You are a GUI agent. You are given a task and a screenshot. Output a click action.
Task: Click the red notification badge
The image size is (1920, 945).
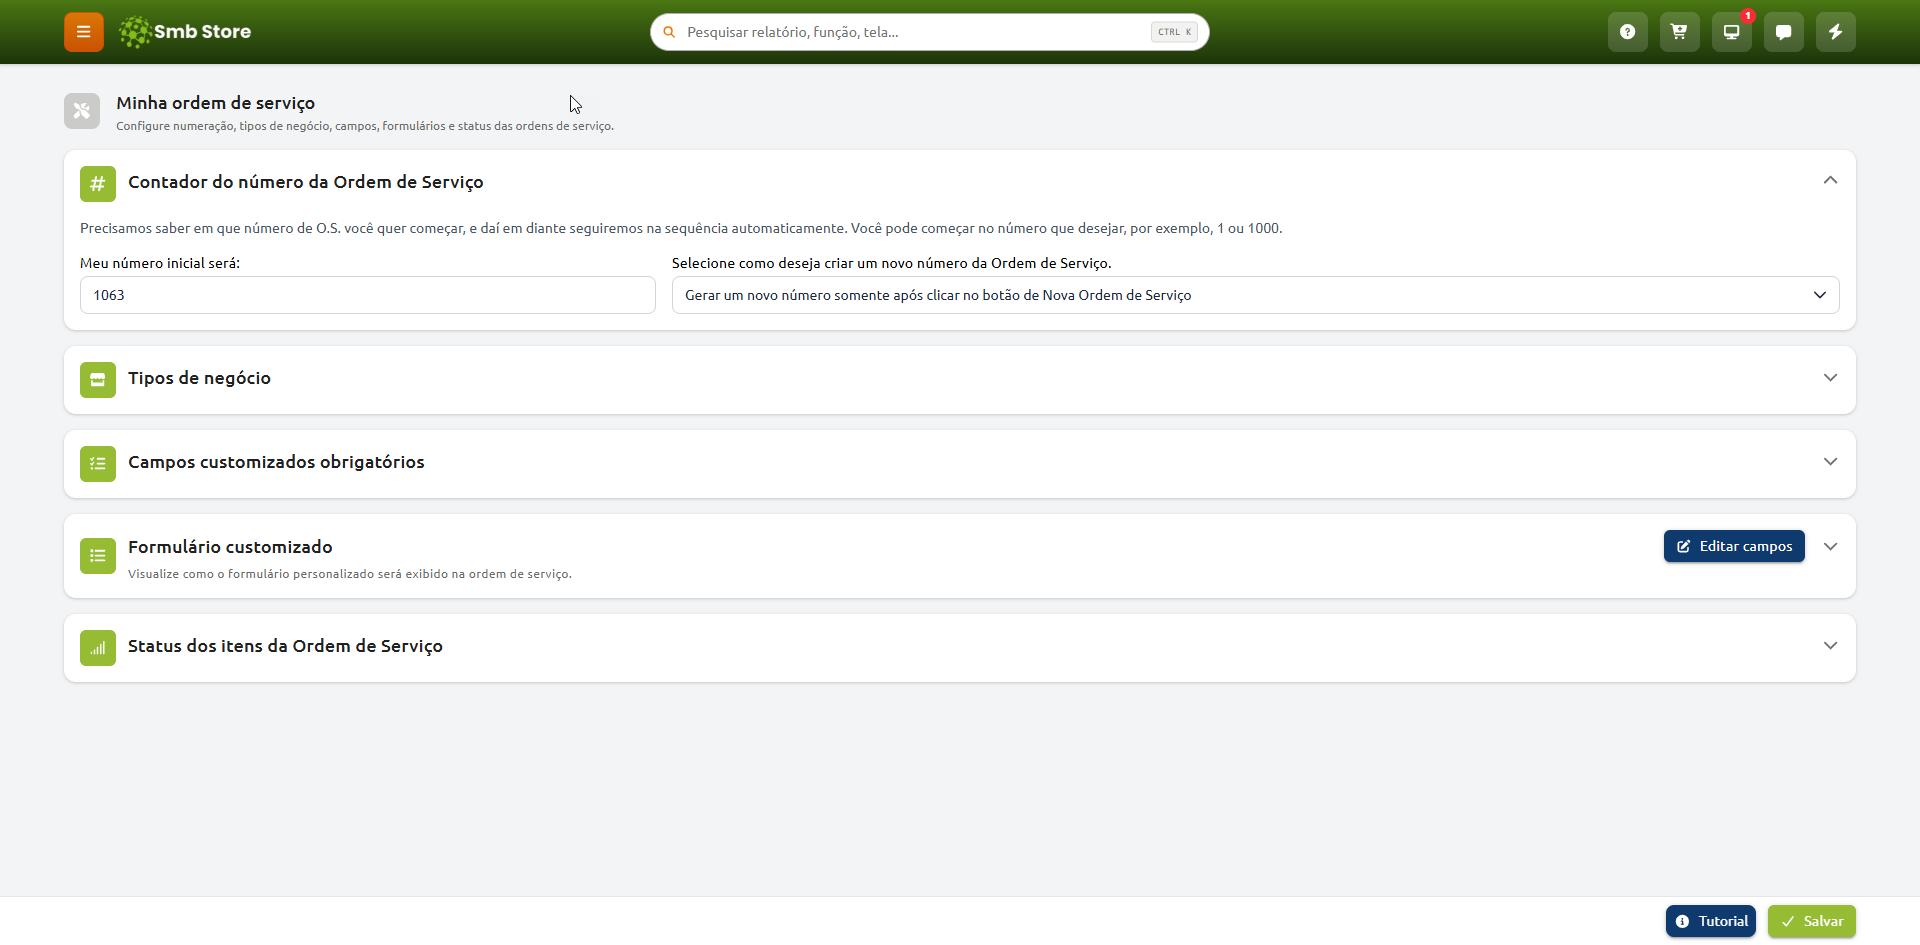(x=1748, y=15)
